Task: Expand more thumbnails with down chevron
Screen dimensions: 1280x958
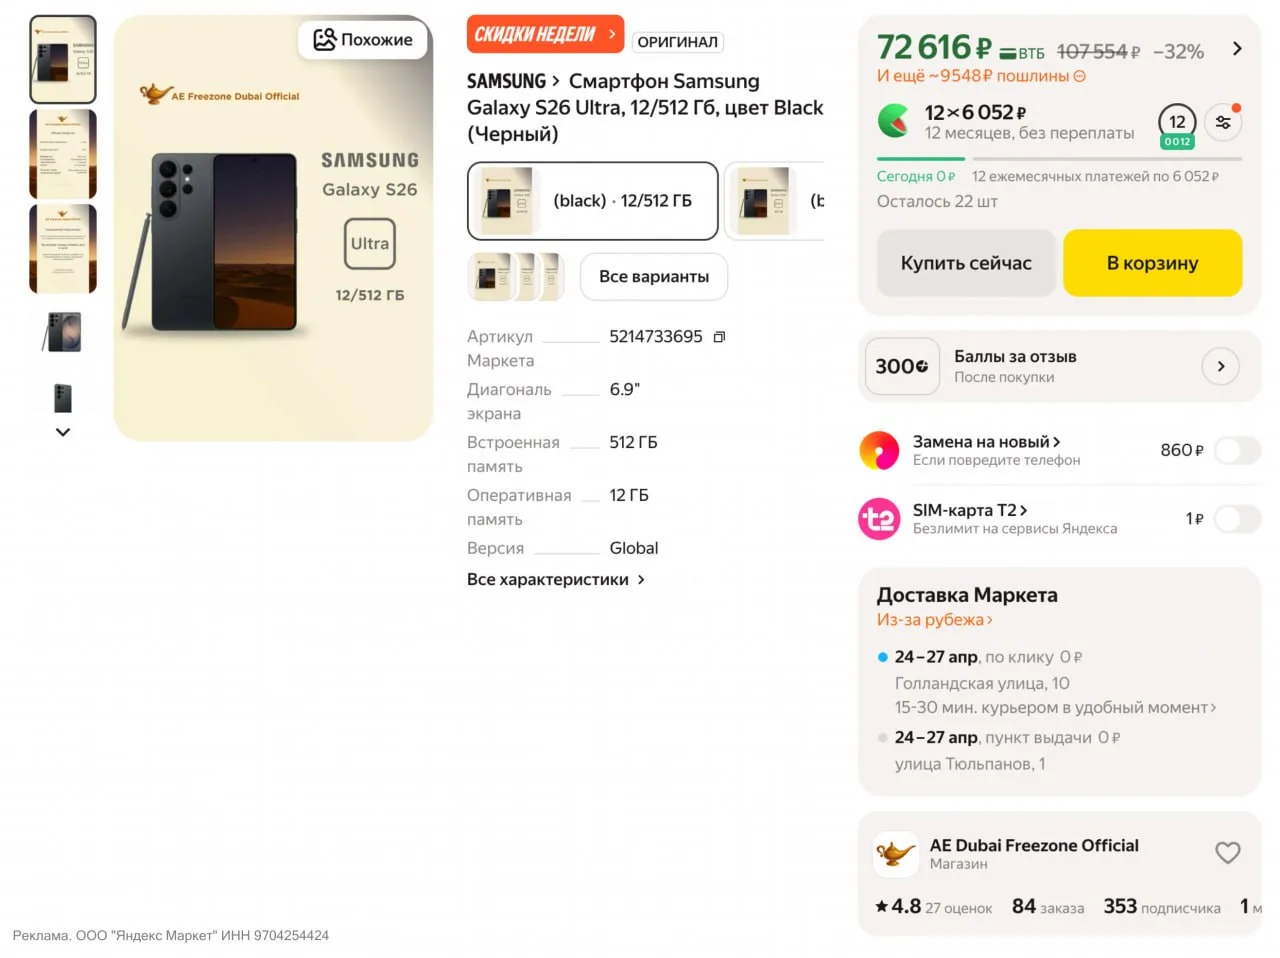Action: click(x=63, y=432)
